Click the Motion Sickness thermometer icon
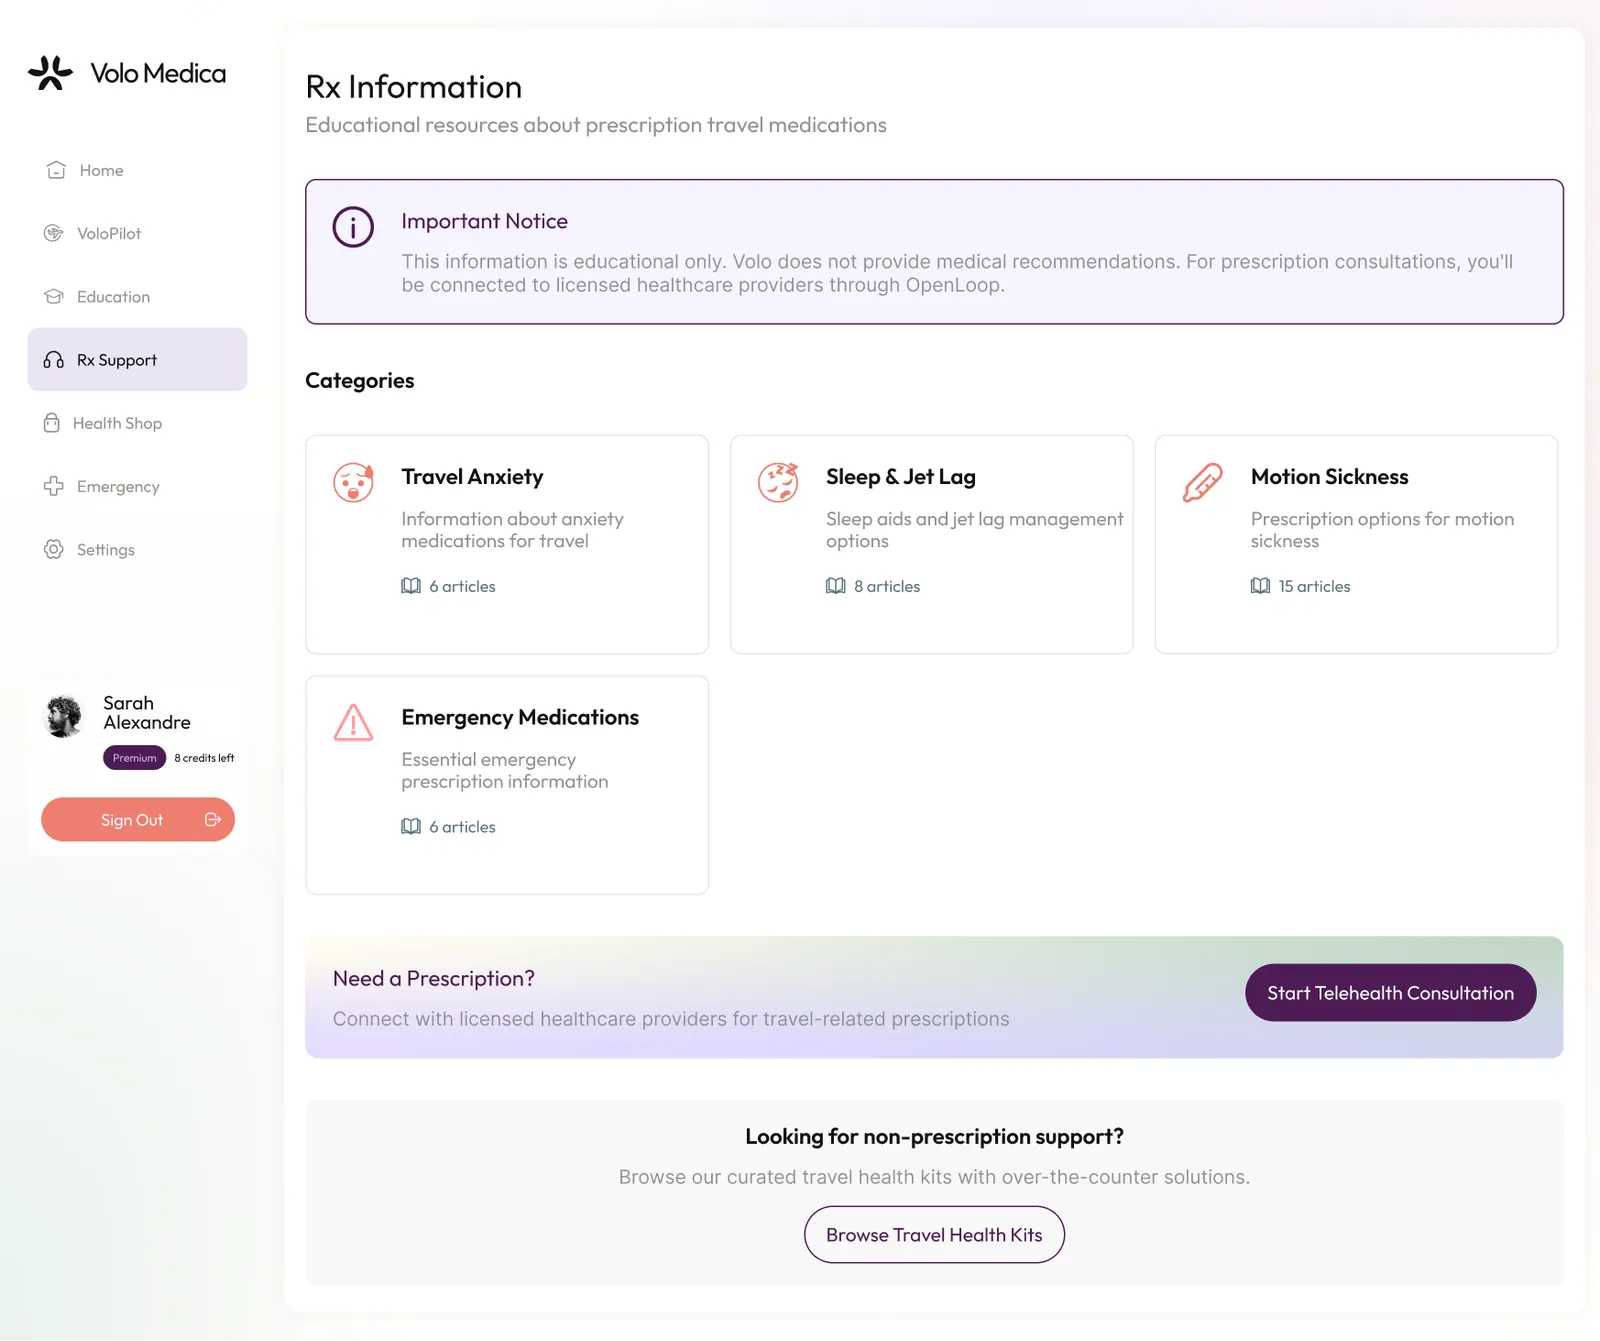This screenshot has height=1341, width=1600. tap(1203, 482)
